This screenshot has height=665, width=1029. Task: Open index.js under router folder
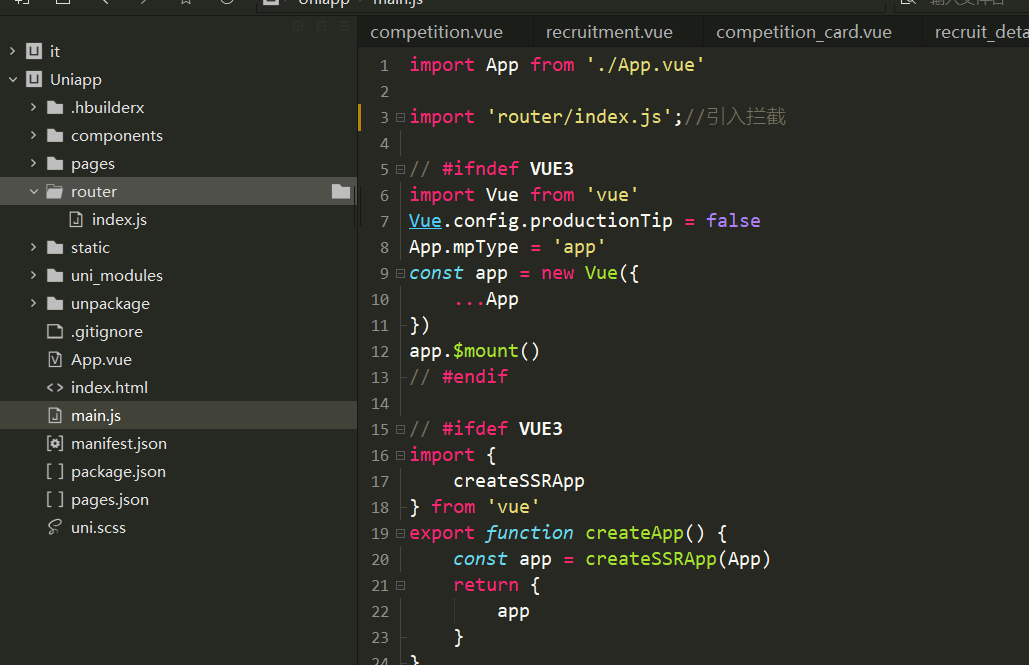tap(118, 220)
